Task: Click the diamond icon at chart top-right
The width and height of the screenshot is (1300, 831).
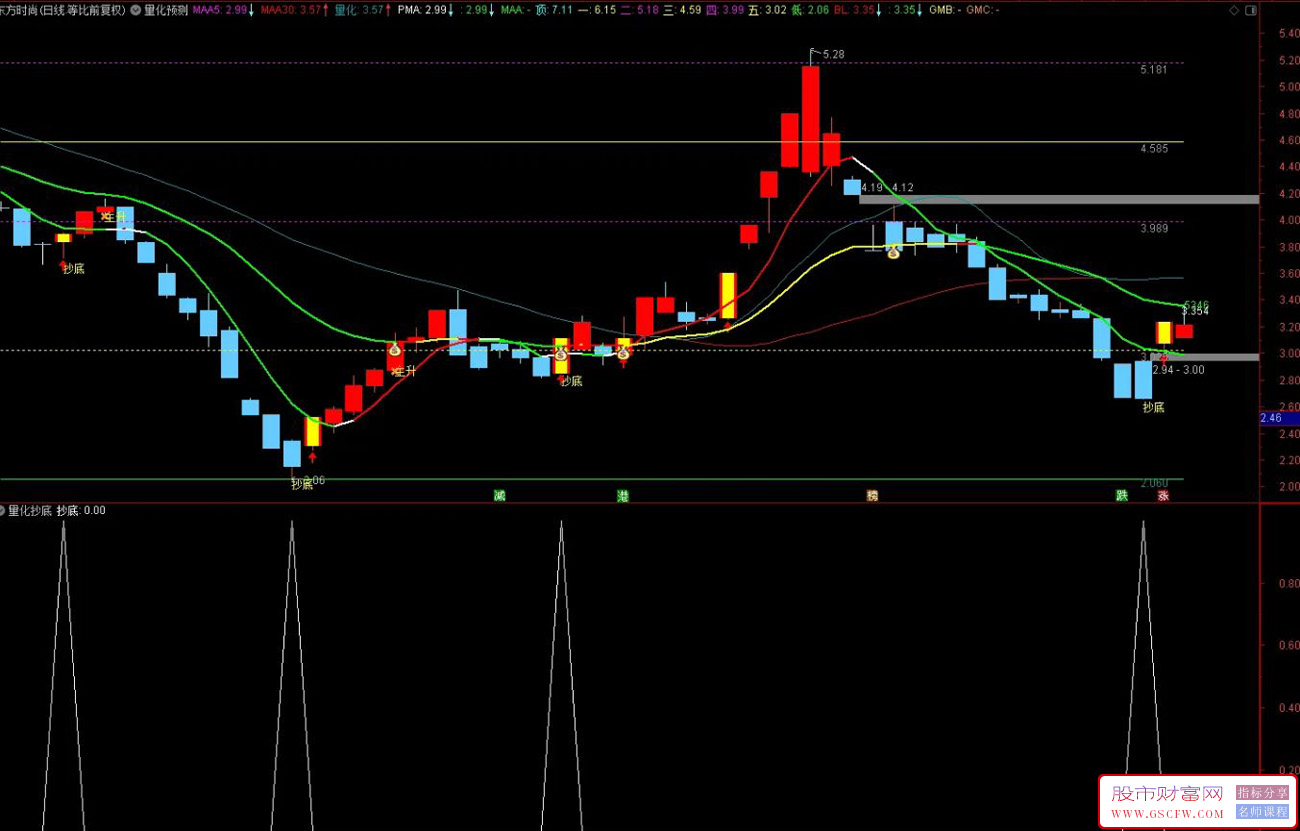Action: point(1234,10)
